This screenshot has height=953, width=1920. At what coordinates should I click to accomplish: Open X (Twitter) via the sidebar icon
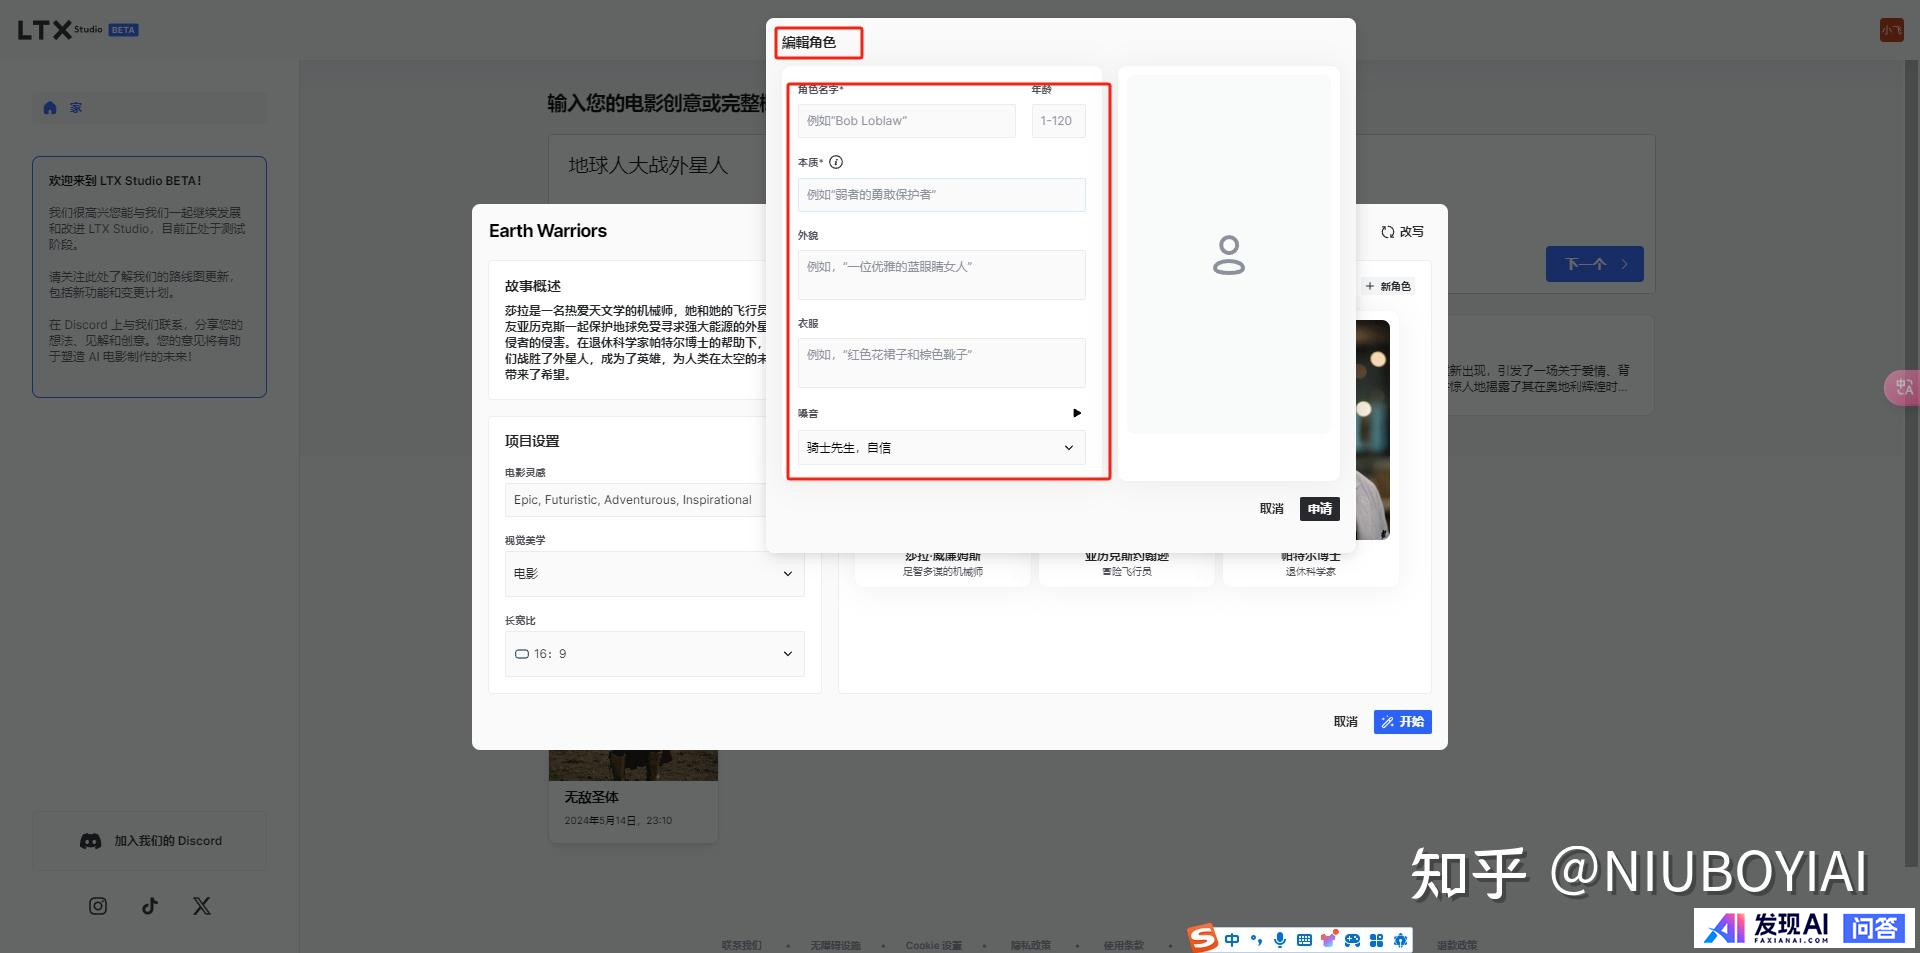tap(202, 906)
